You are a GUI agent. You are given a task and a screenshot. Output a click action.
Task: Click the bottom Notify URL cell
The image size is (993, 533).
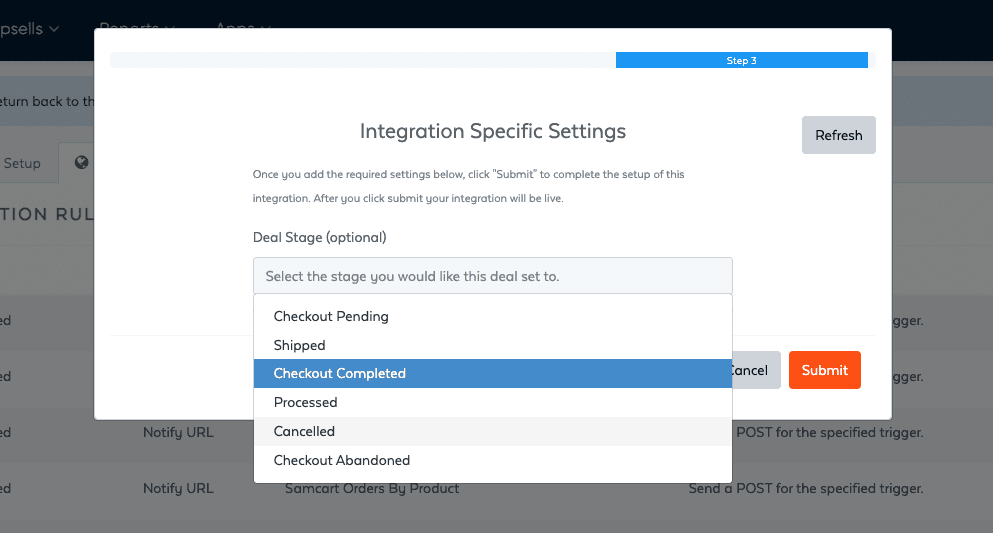point(178,489)
